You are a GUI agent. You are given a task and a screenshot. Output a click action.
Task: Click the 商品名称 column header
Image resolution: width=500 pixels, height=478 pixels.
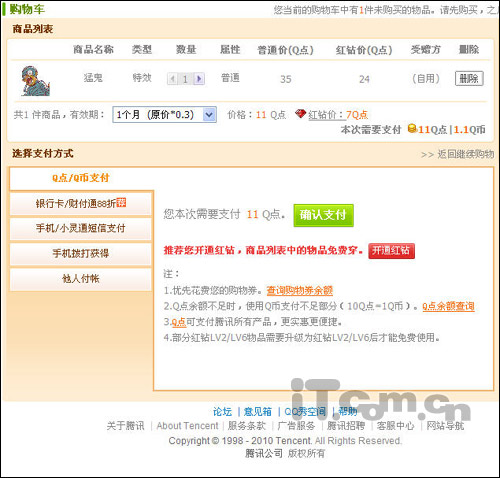(93, 50)
